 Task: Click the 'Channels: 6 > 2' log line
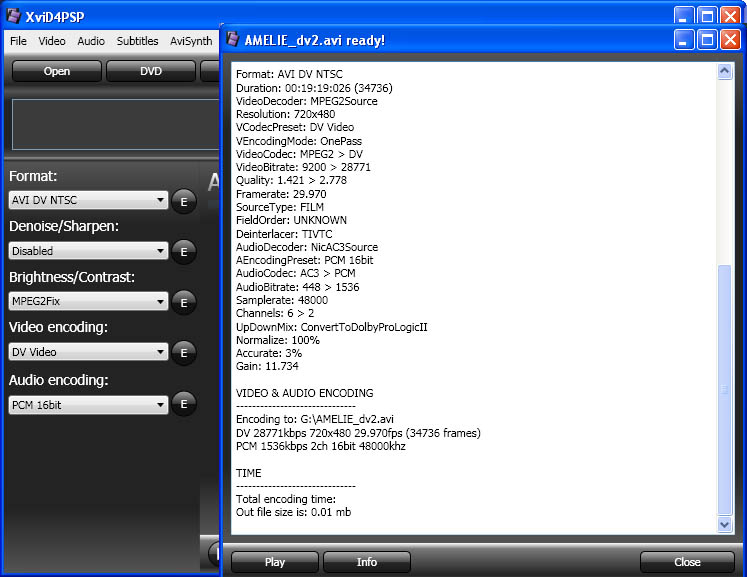(x=275, y=313)
